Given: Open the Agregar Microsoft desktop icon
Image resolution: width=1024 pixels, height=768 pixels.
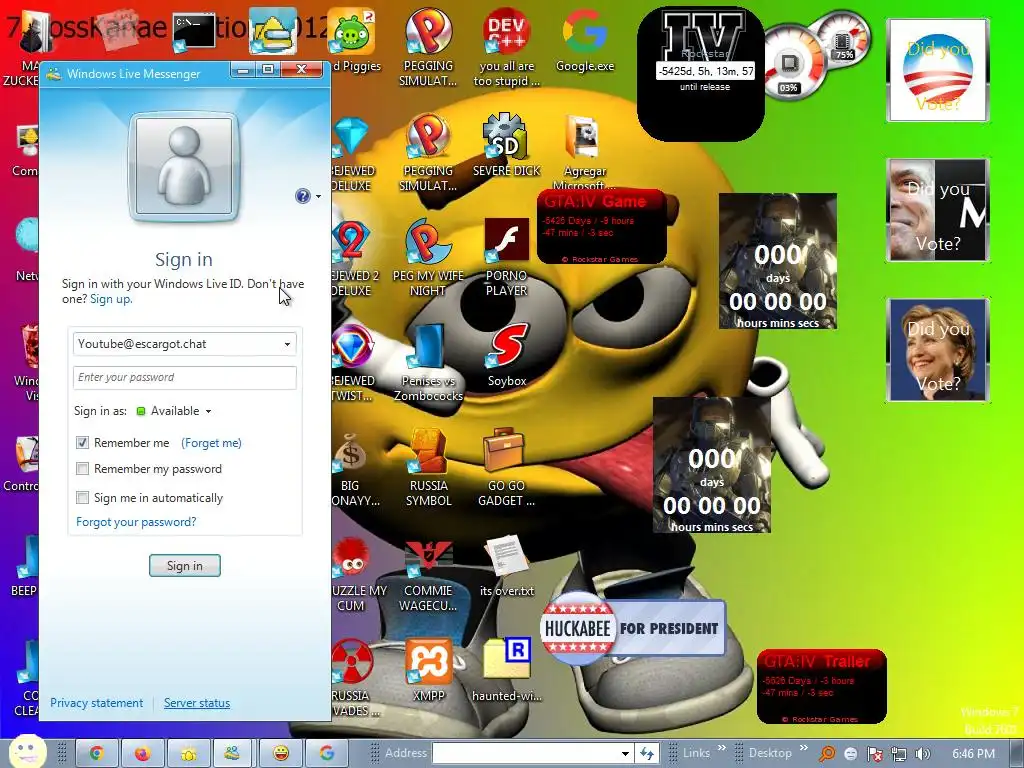Looking at the screenshot, I should [x=584, y=152].
